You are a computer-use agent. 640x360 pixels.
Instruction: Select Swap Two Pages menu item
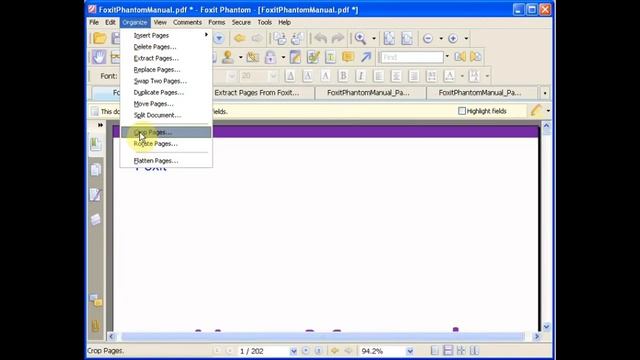tap(166, 81)
